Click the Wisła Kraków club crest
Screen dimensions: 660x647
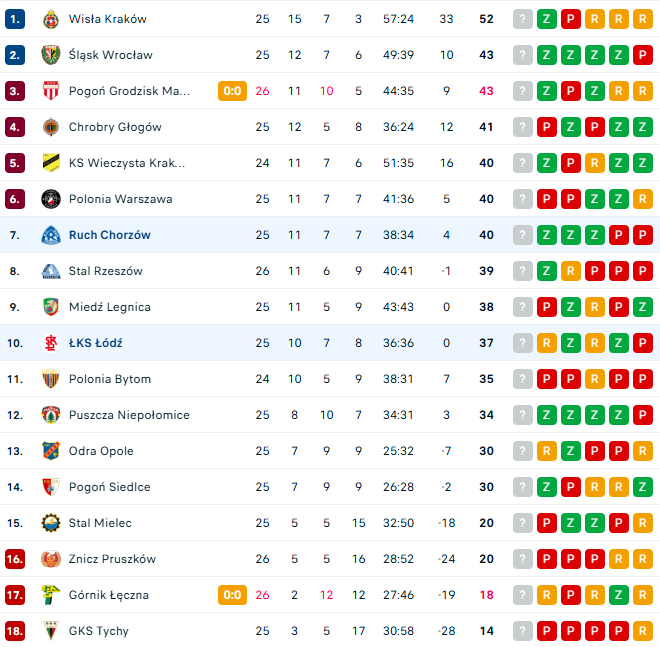(x=50, y=19)
